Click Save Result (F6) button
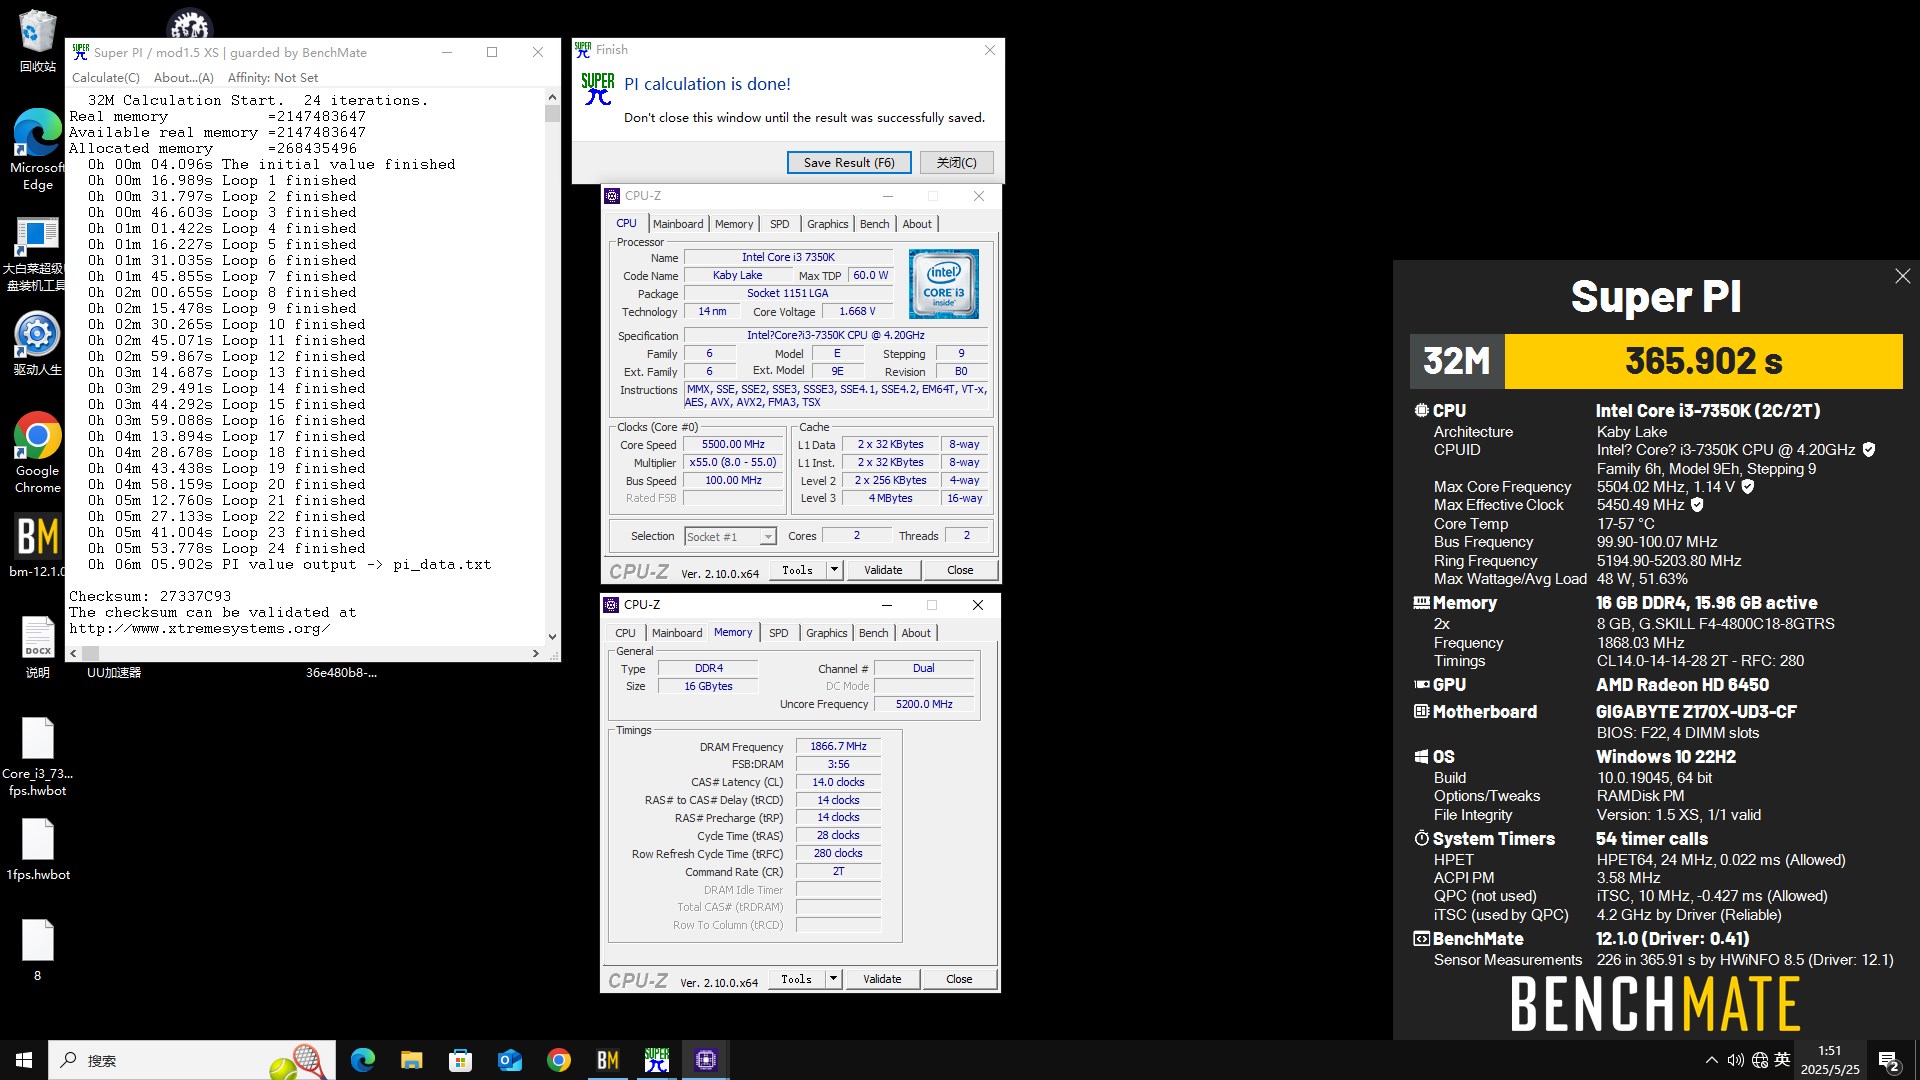 [x=849, y=163]
